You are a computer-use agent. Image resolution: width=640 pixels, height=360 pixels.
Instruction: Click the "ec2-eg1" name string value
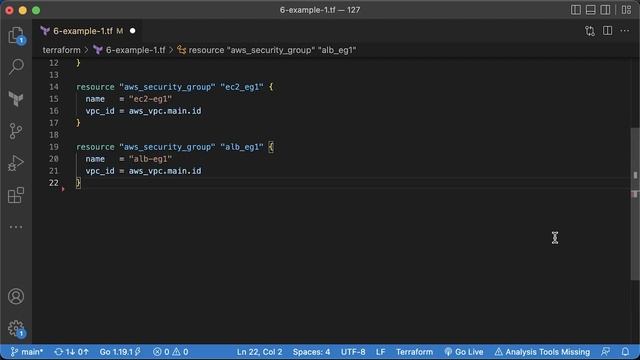[x=151, y=99]
